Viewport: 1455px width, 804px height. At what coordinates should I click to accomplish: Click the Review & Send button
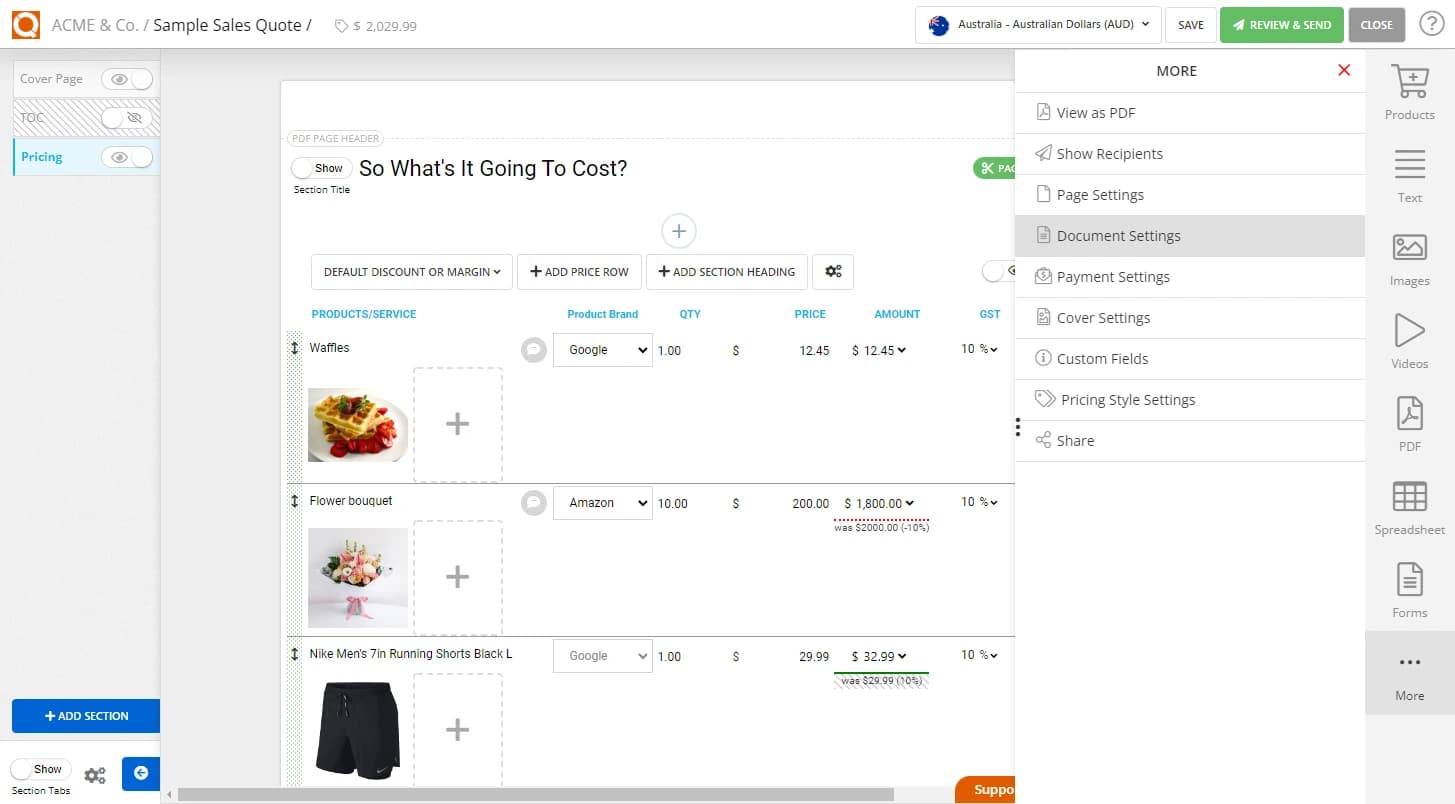pyautogui.click(x=1281, y=24)
